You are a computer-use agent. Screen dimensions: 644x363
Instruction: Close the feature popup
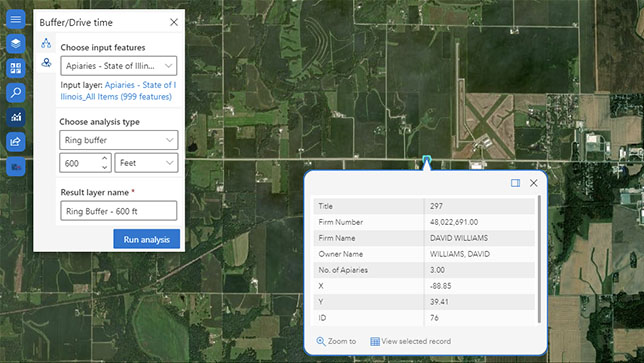point(534,183)
